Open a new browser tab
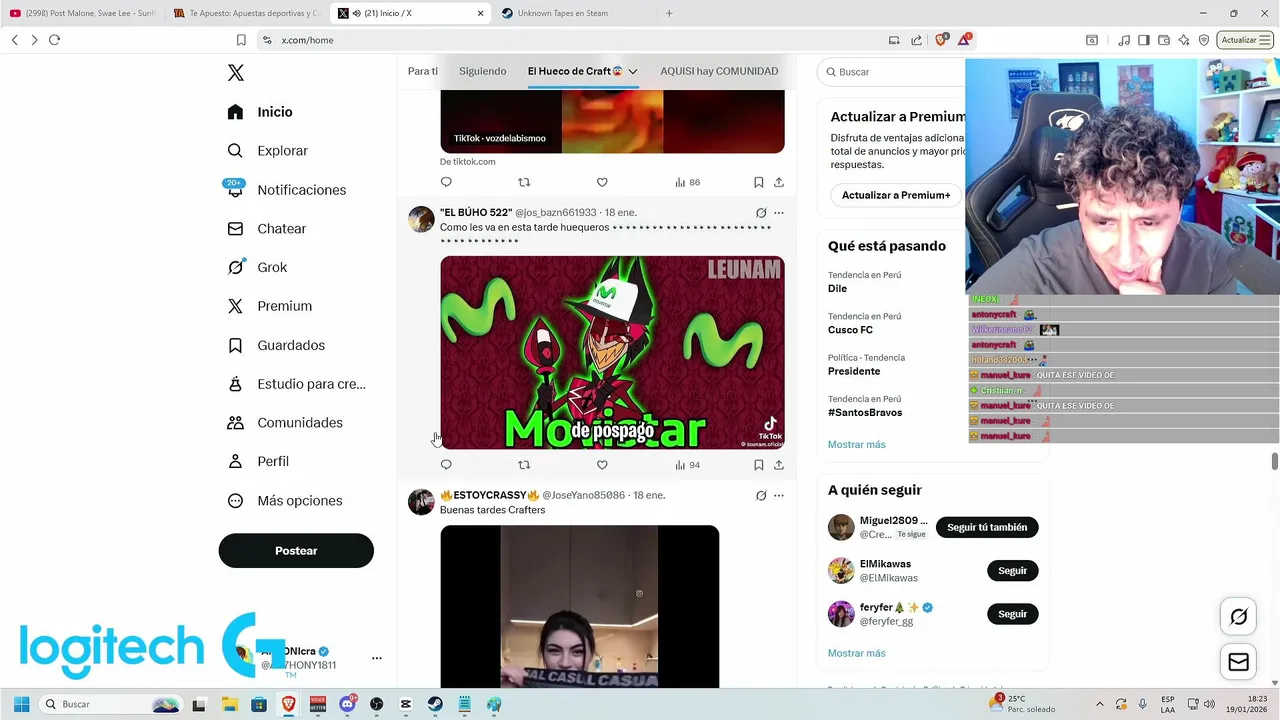 tap(669, 13)
